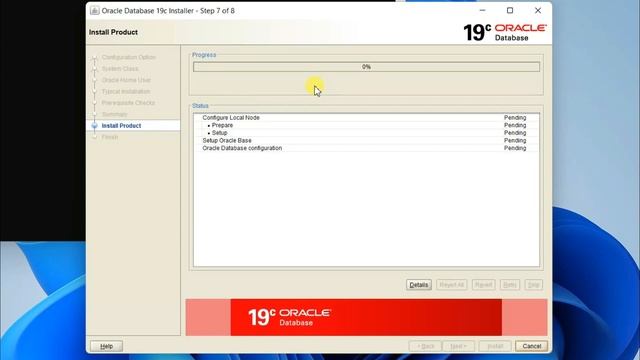The image size is (640, 360).
Task: Select the Summary step
Action: 114,114
